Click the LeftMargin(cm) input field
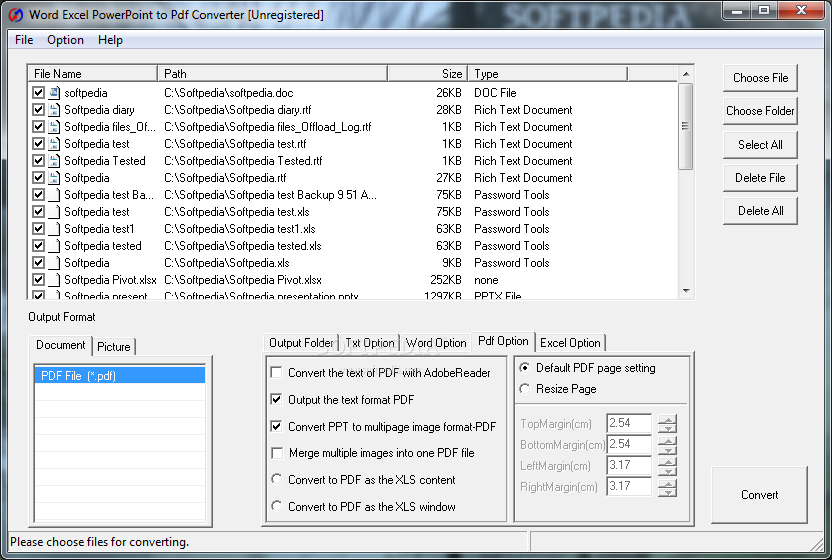 629,466
